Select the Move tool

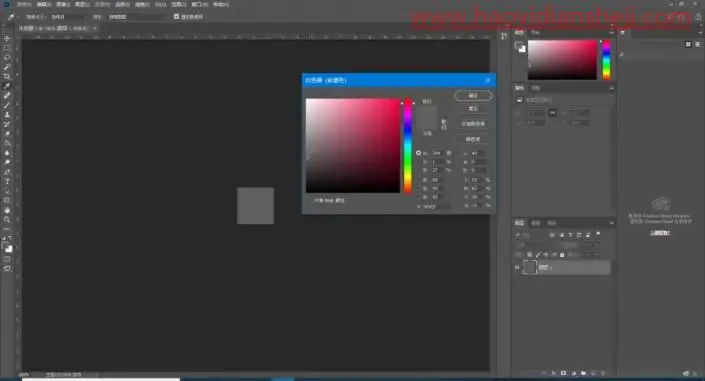pyautogui.click(x=7, y=38)
